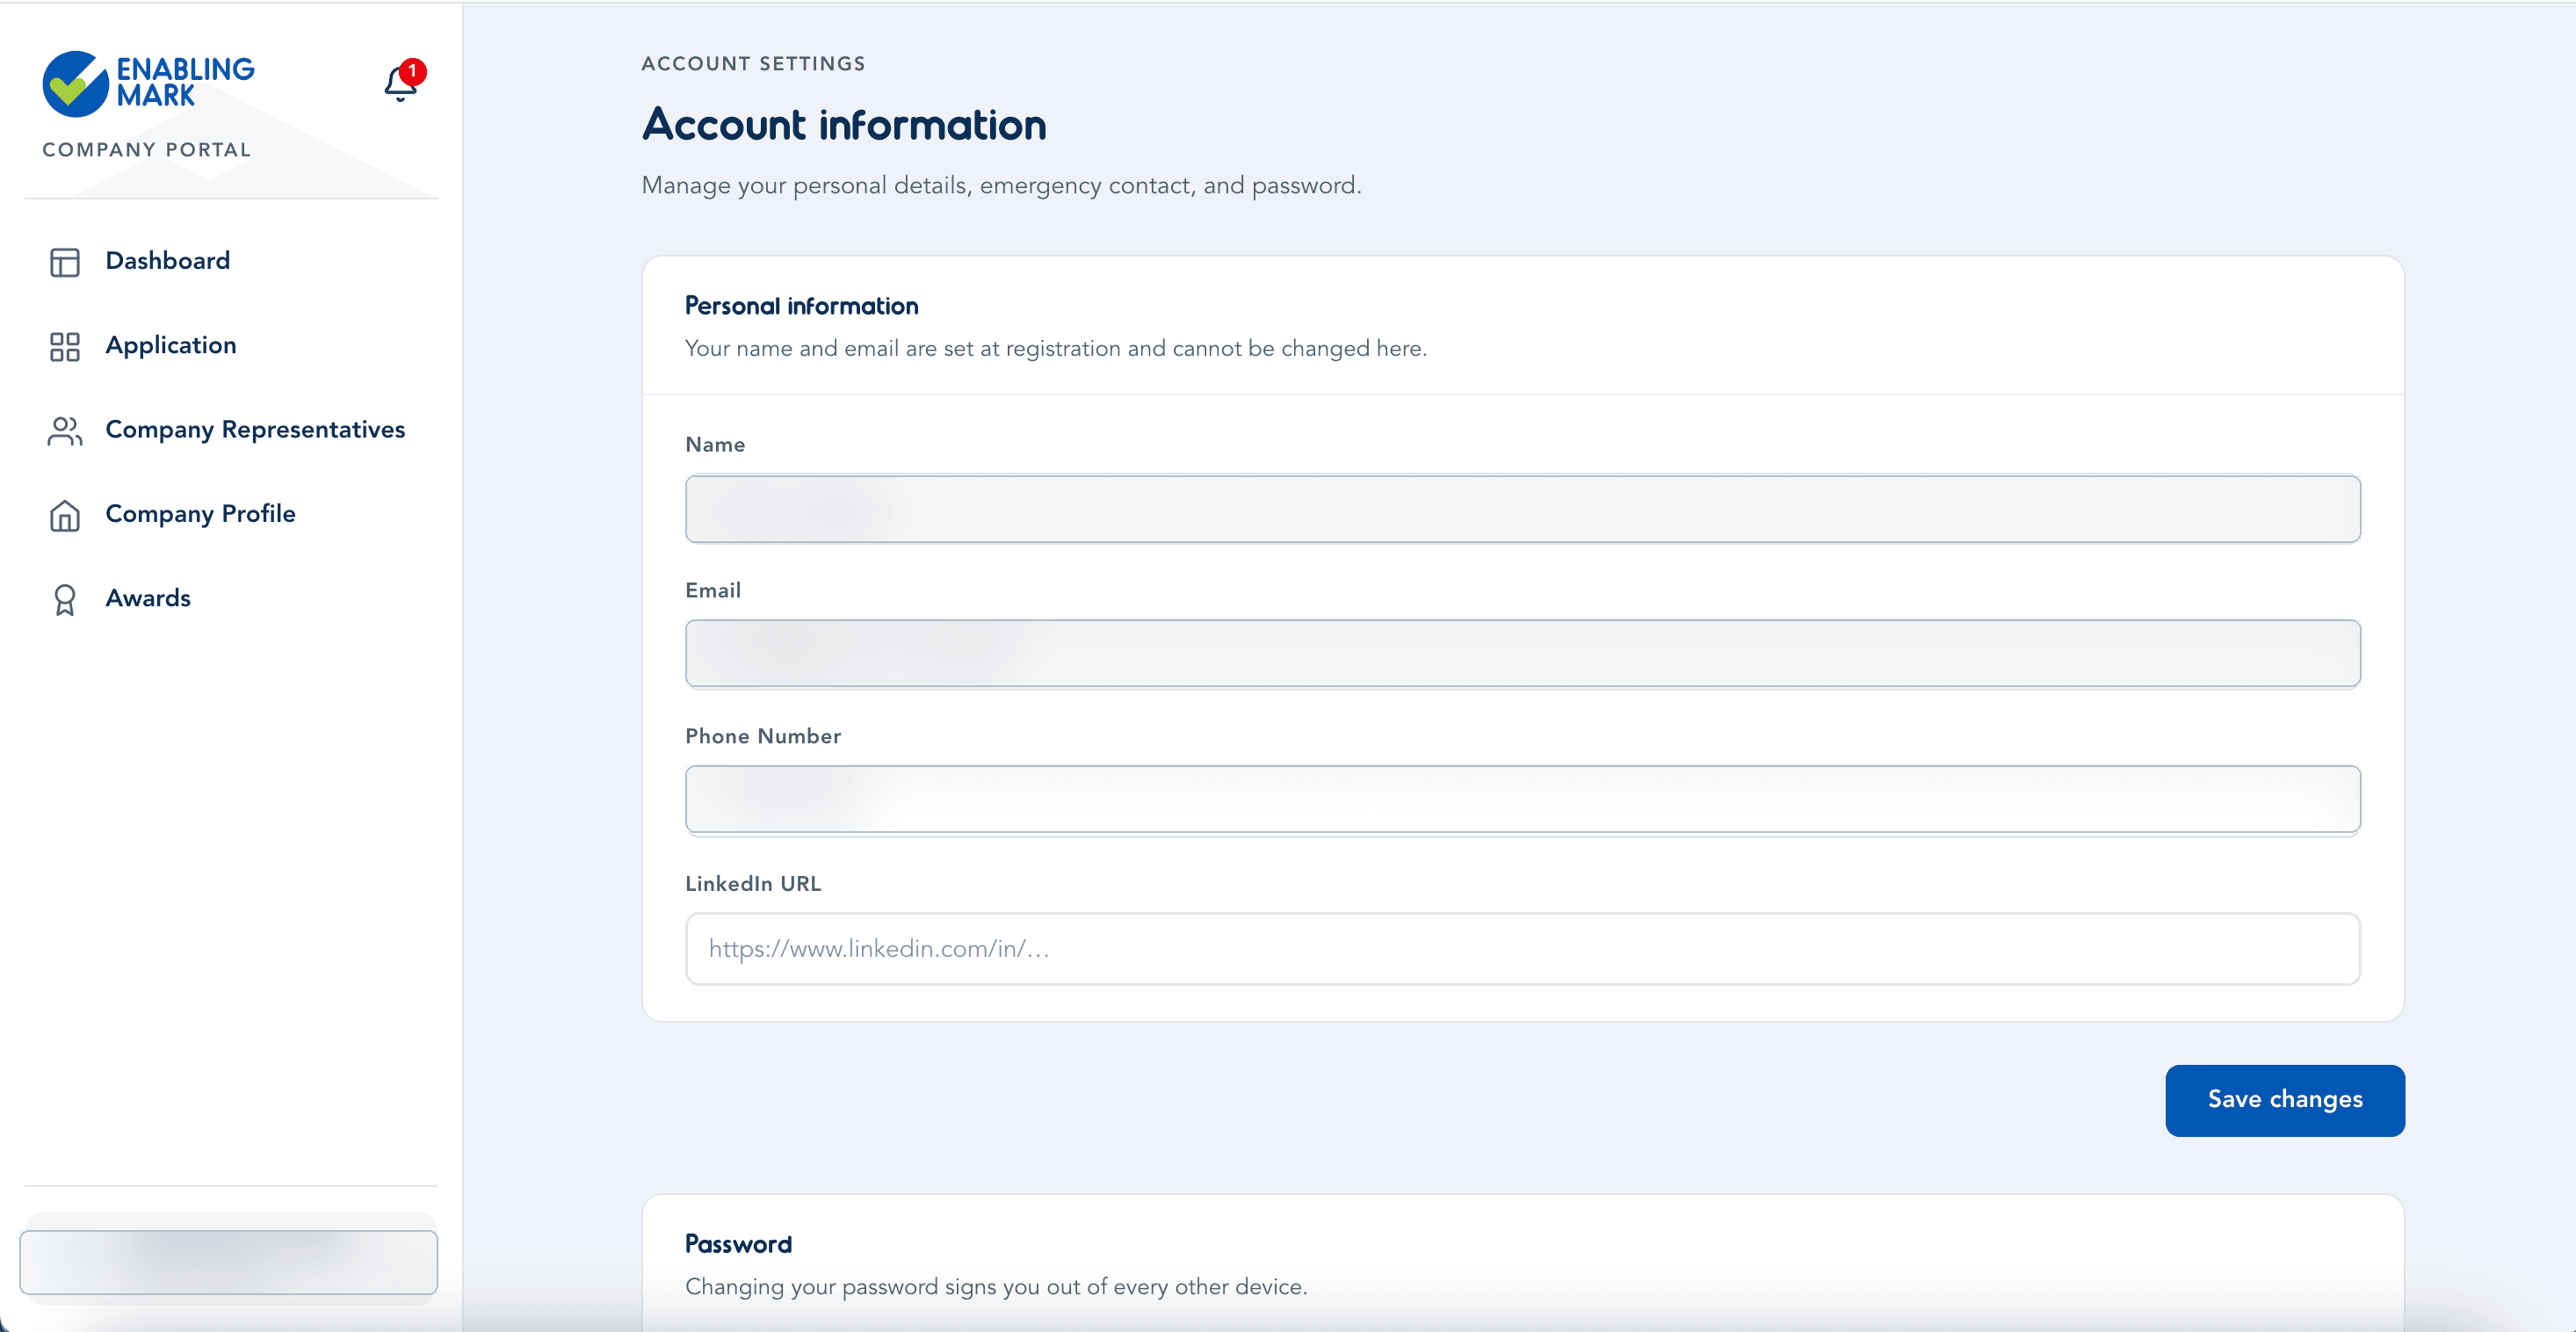Open the Awards section
The width and height of the screenshot is (2576, 1332).
(x=148, y=598)
